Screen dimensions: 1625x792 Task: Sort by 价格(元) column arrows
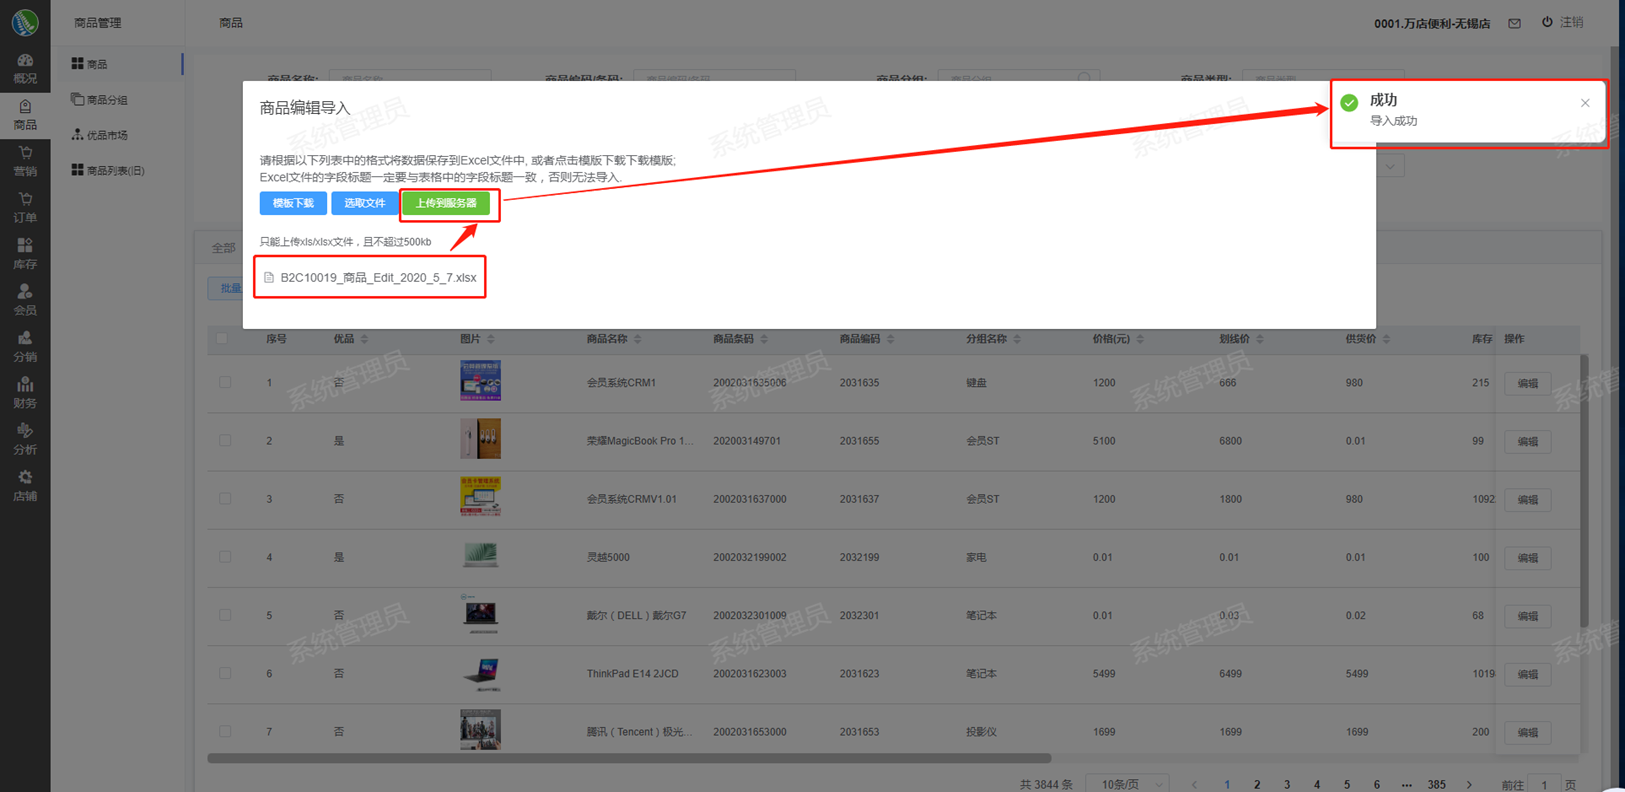point(1140,339)
